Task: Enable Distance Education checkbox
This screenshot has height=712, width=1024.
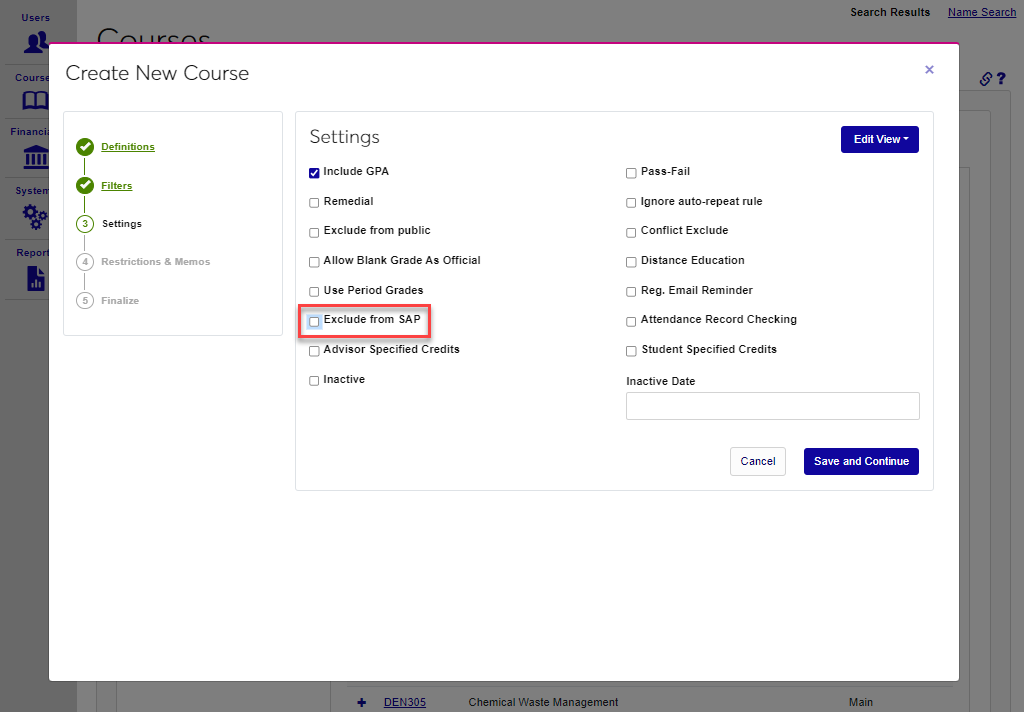Action: 631,262
